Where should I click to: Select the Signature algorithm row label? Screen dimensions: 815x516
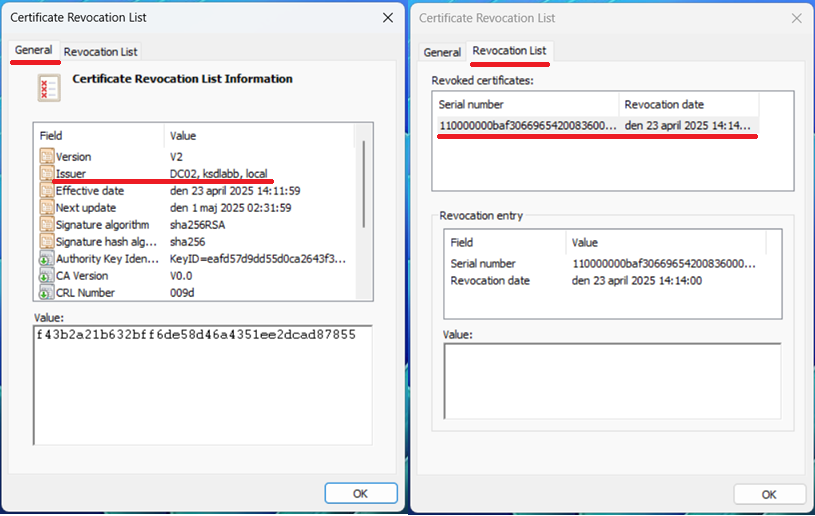102,225
